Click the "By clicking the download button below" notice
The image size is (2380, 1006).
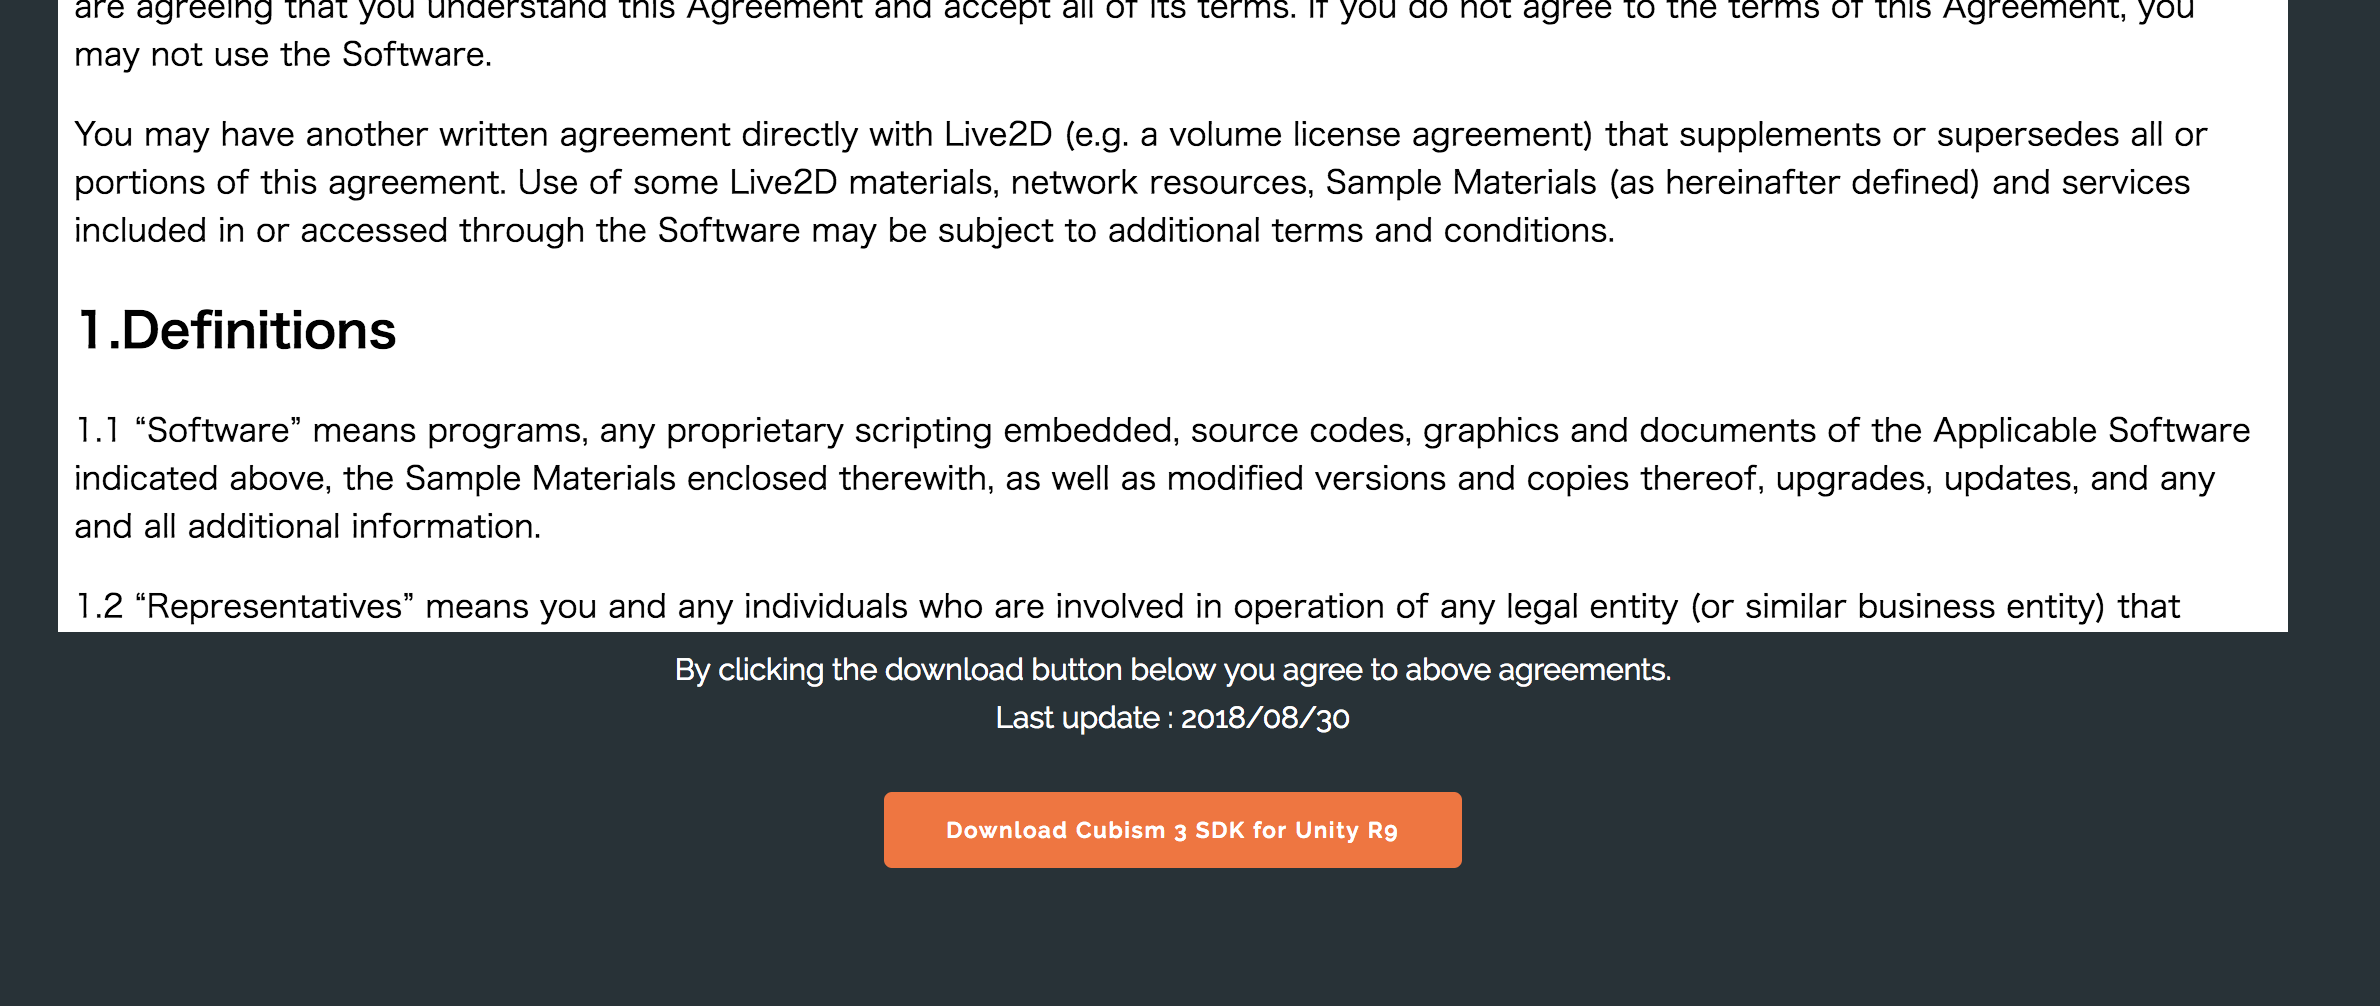pyautogui.click(x=1172, y=670)
